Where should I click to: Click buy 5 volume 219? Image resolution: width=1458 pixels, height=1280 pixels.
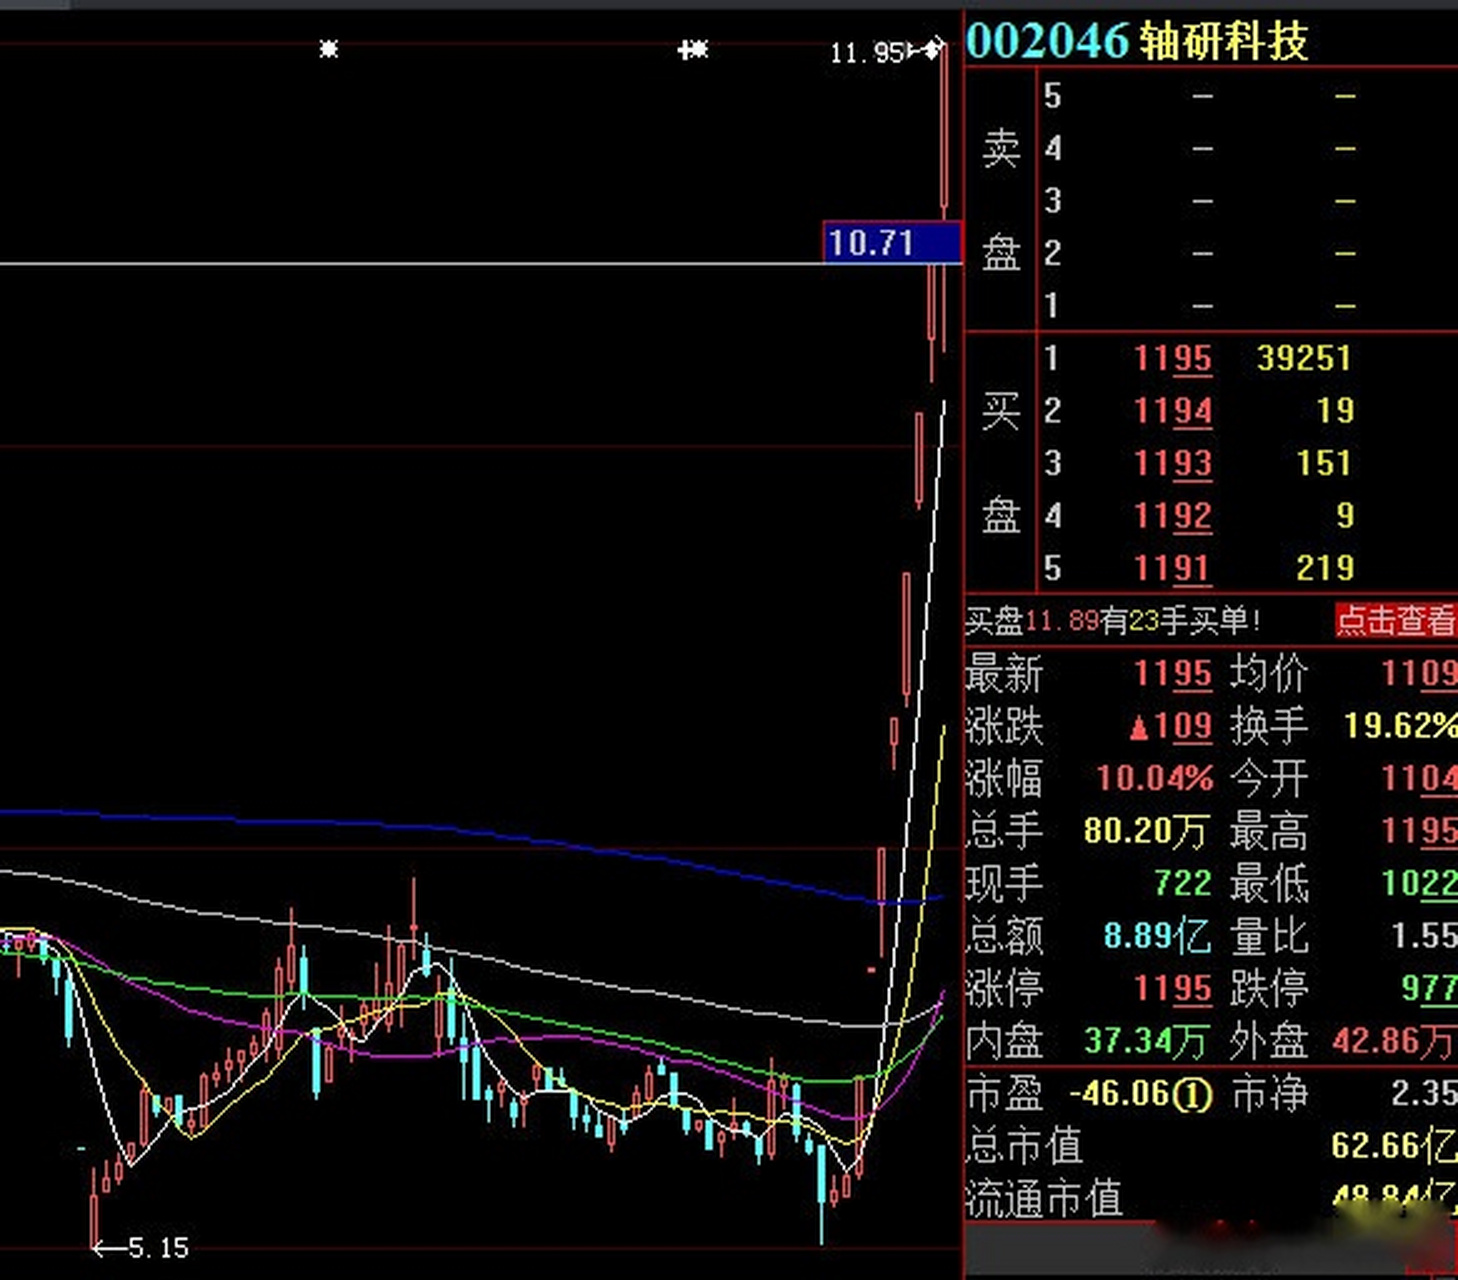[1324, 568]
